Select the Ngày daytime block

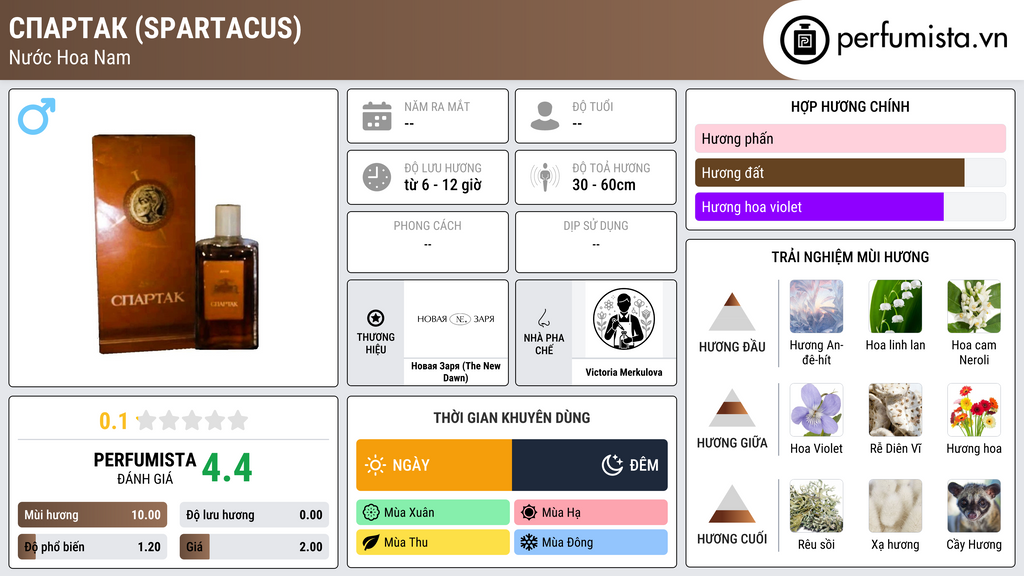click(x=434, y=465)
